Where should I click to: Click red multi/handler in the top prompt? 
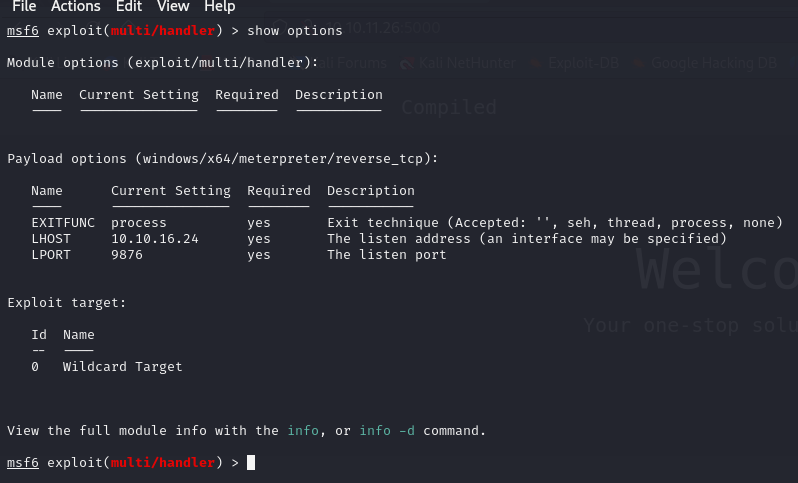(x=163, y=31)
